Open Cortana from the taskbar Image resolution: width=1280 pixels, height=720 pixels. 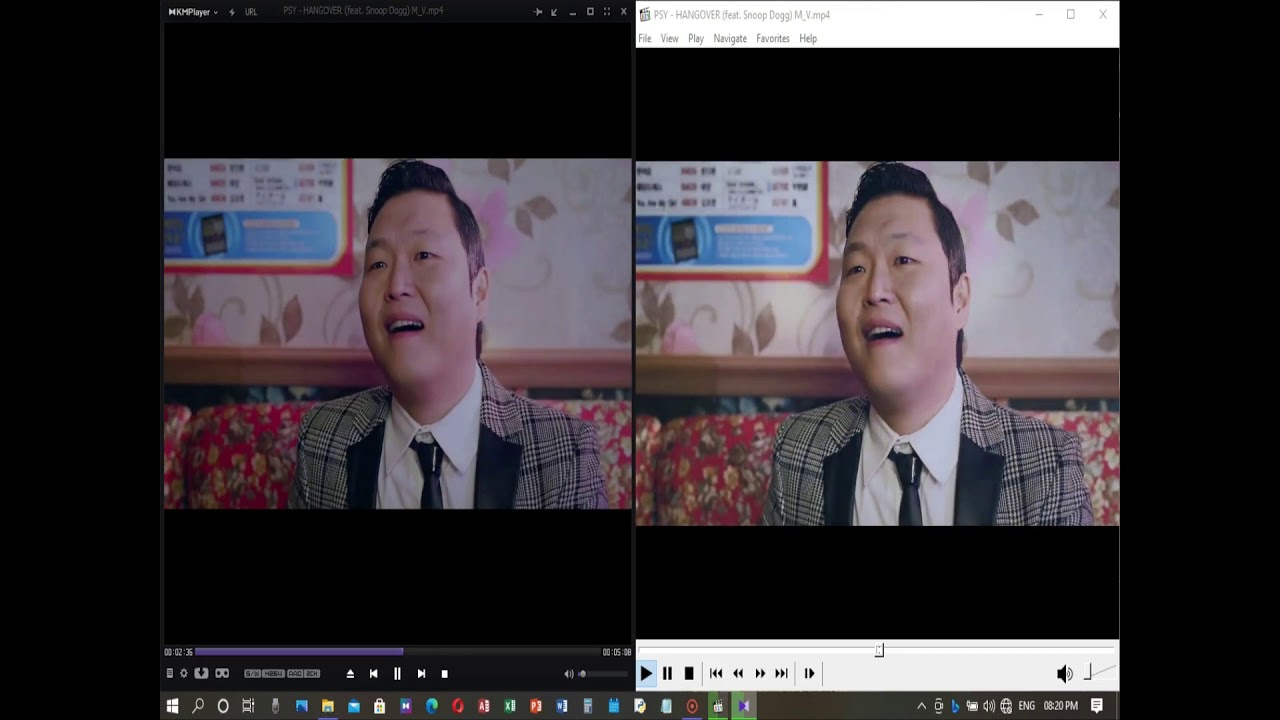[x=223, y=706]
